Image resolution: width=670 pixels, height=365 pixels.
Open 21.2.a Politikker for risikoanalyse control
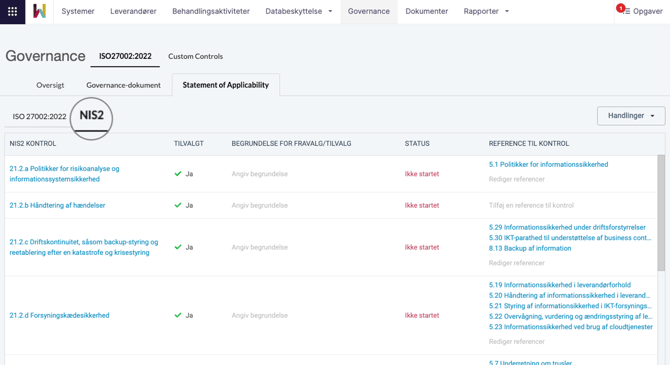[x=64, y=174]
